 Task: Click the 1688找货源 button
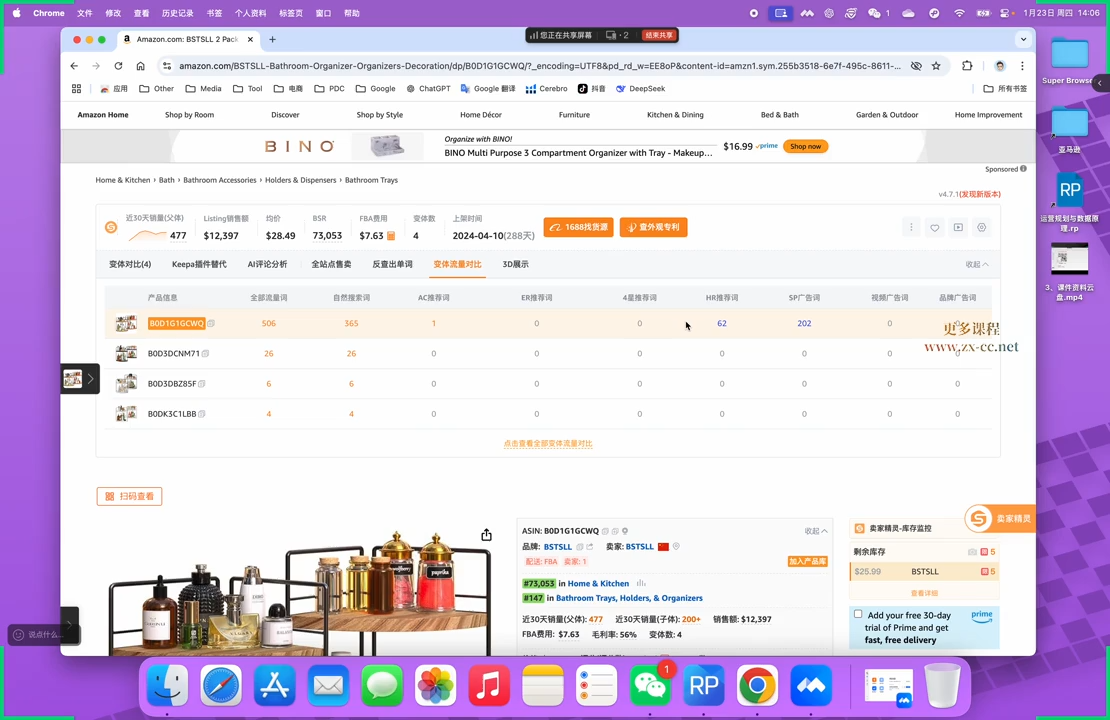(x=578, y=227)
